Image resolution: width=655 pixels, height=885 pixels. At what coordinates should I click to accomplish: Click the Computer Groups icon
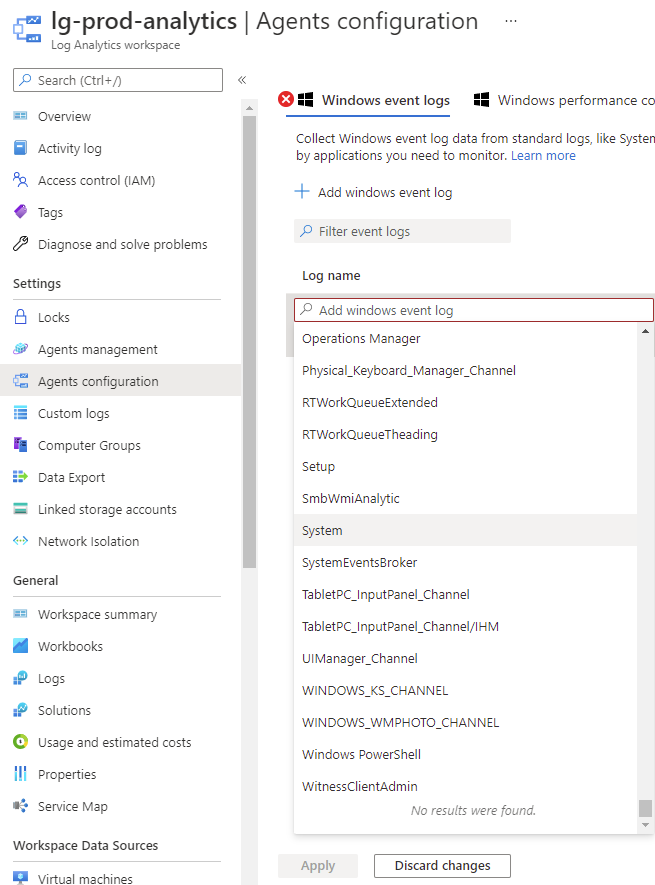pos(20,445)
